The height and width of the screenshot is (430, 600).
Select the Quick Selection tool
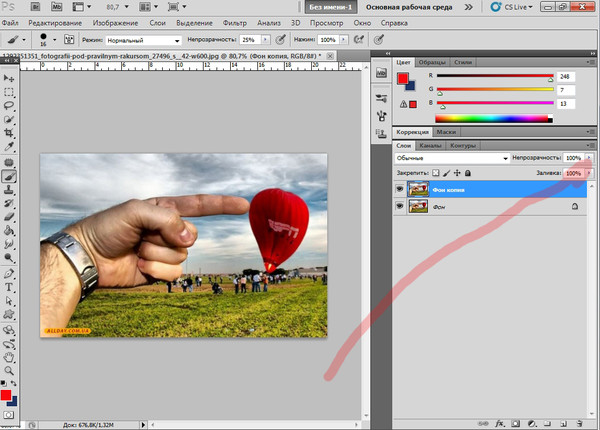pyautogui.click(x=9, y=119)
